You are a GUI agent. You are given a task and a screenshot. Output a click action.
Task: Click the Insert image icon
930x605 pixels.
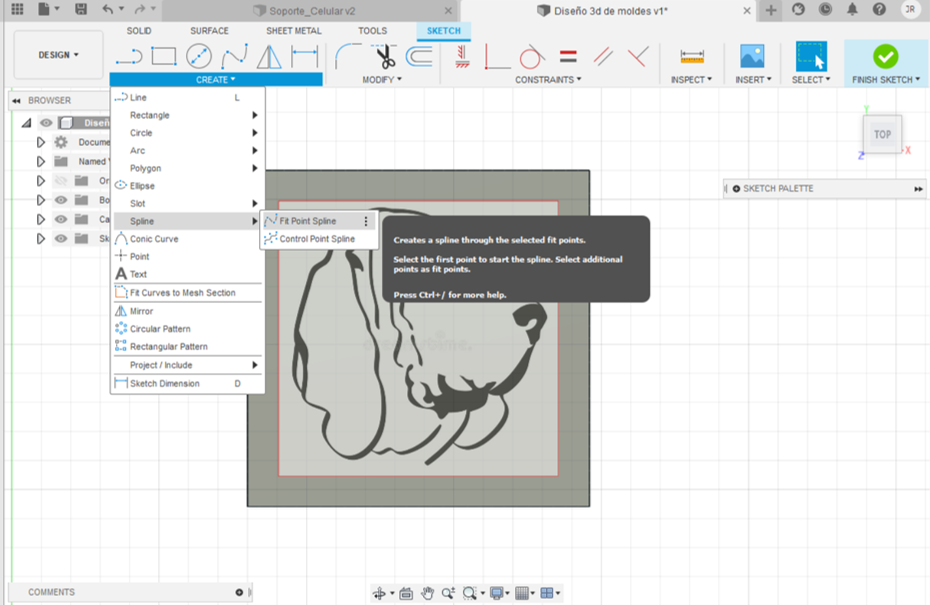751,56
